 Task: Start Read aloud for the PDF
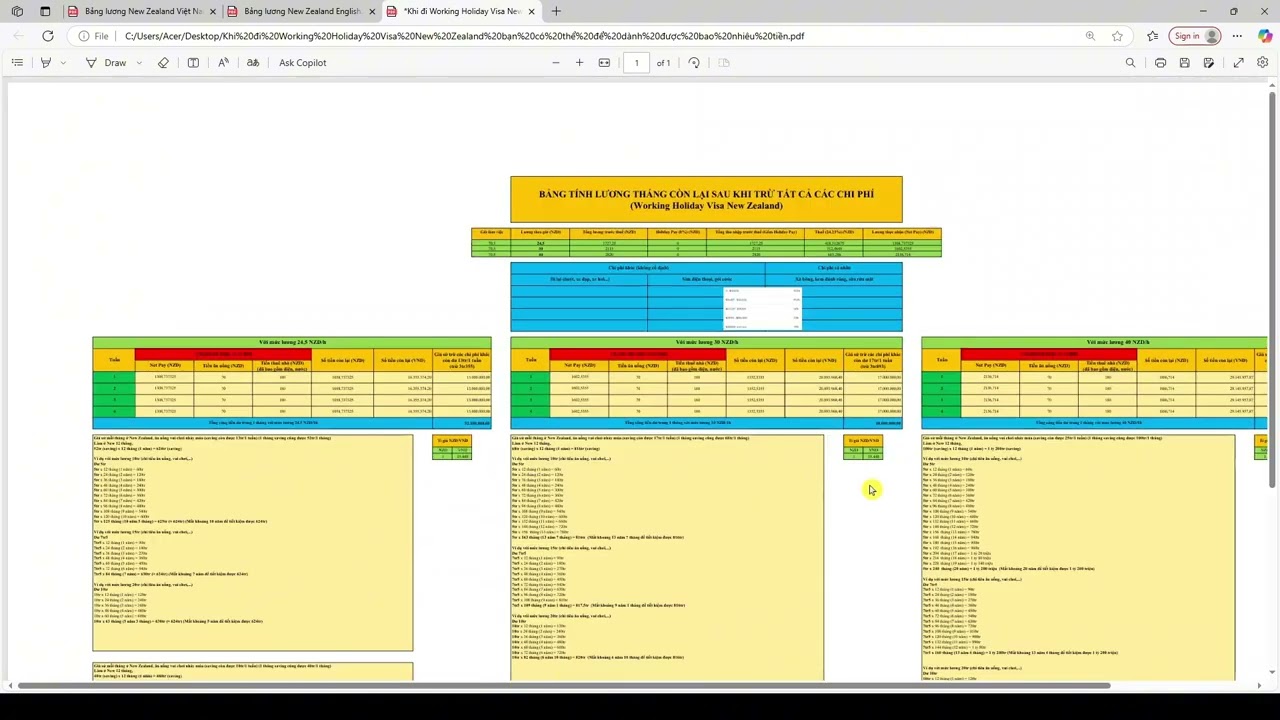point(223,62)
